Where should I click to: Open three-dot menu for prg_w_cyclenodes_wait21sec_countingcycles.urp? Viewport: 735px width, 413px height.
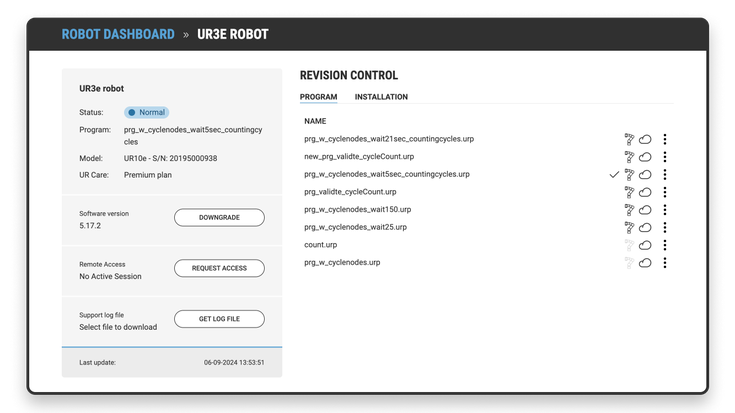coord(665,139)
